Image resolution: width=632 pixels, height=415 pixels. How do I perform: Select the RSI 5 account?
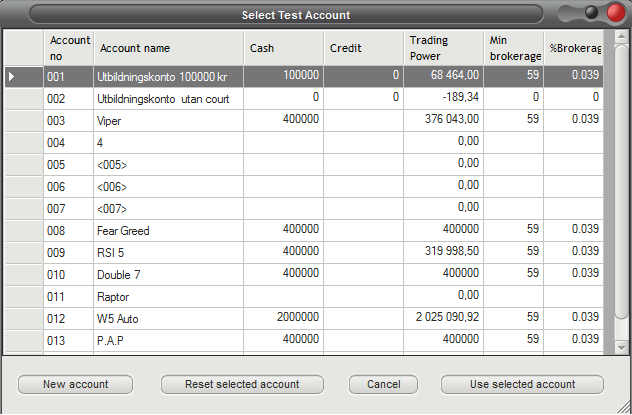pos(304,252)
